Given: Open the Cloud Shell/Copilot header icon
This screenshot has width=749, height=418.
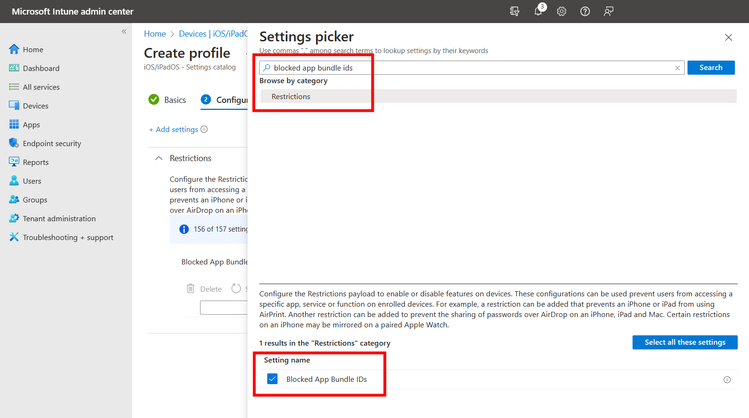Looking at the screenshot, I should click(x=514, y=11).
